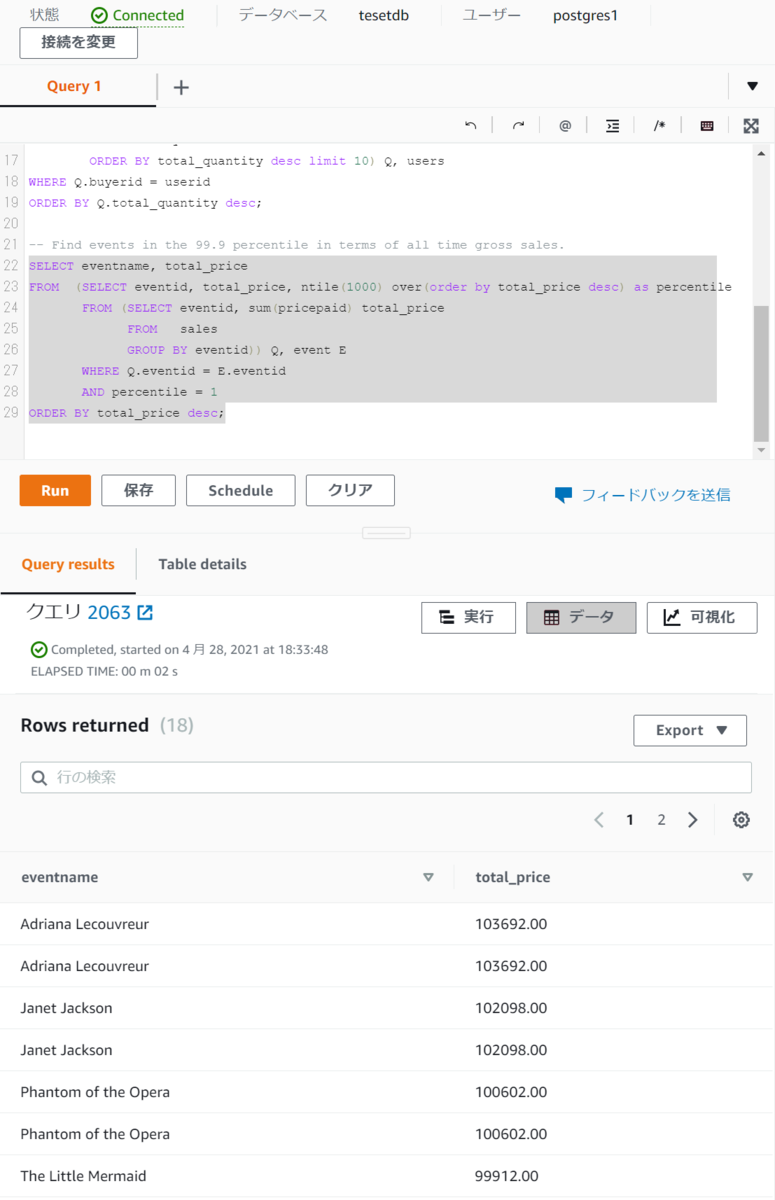
Task: Sort by eventname column arrow
Action: pos(428,877)
